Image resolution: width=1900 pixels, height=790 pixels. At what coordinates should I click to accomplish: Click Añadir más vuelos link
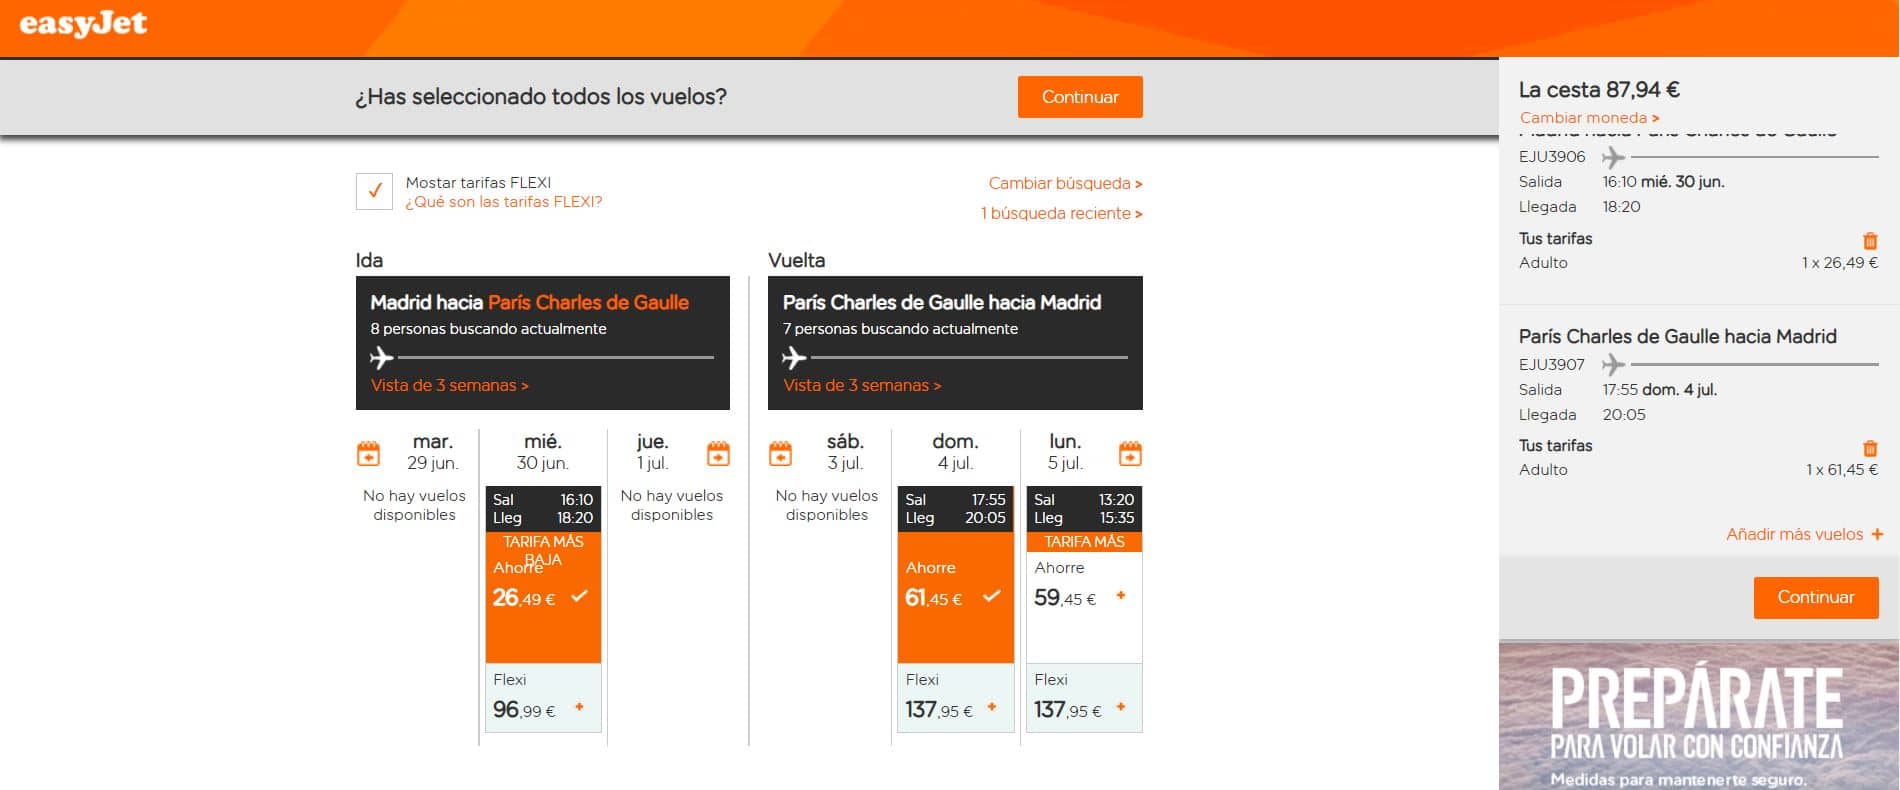pos(1794,534)
